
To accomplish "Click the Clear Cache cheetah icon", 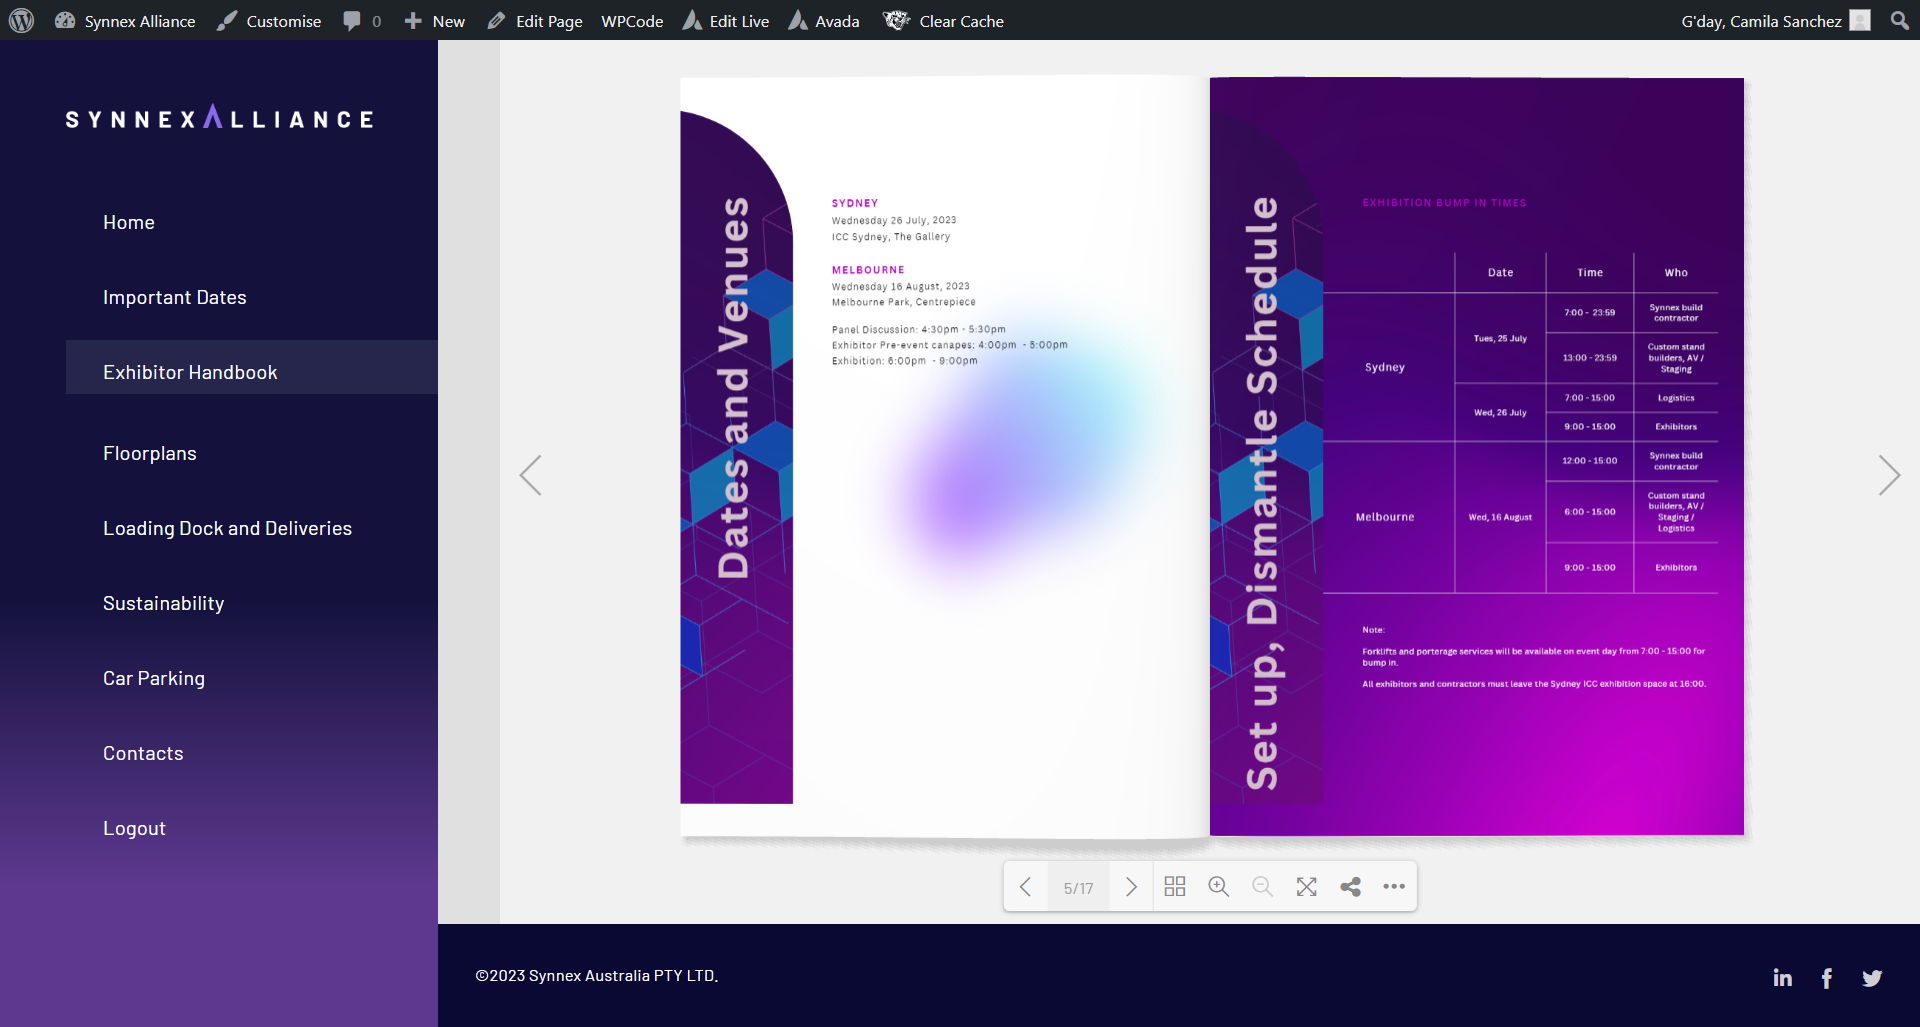I will click(896, 20).
